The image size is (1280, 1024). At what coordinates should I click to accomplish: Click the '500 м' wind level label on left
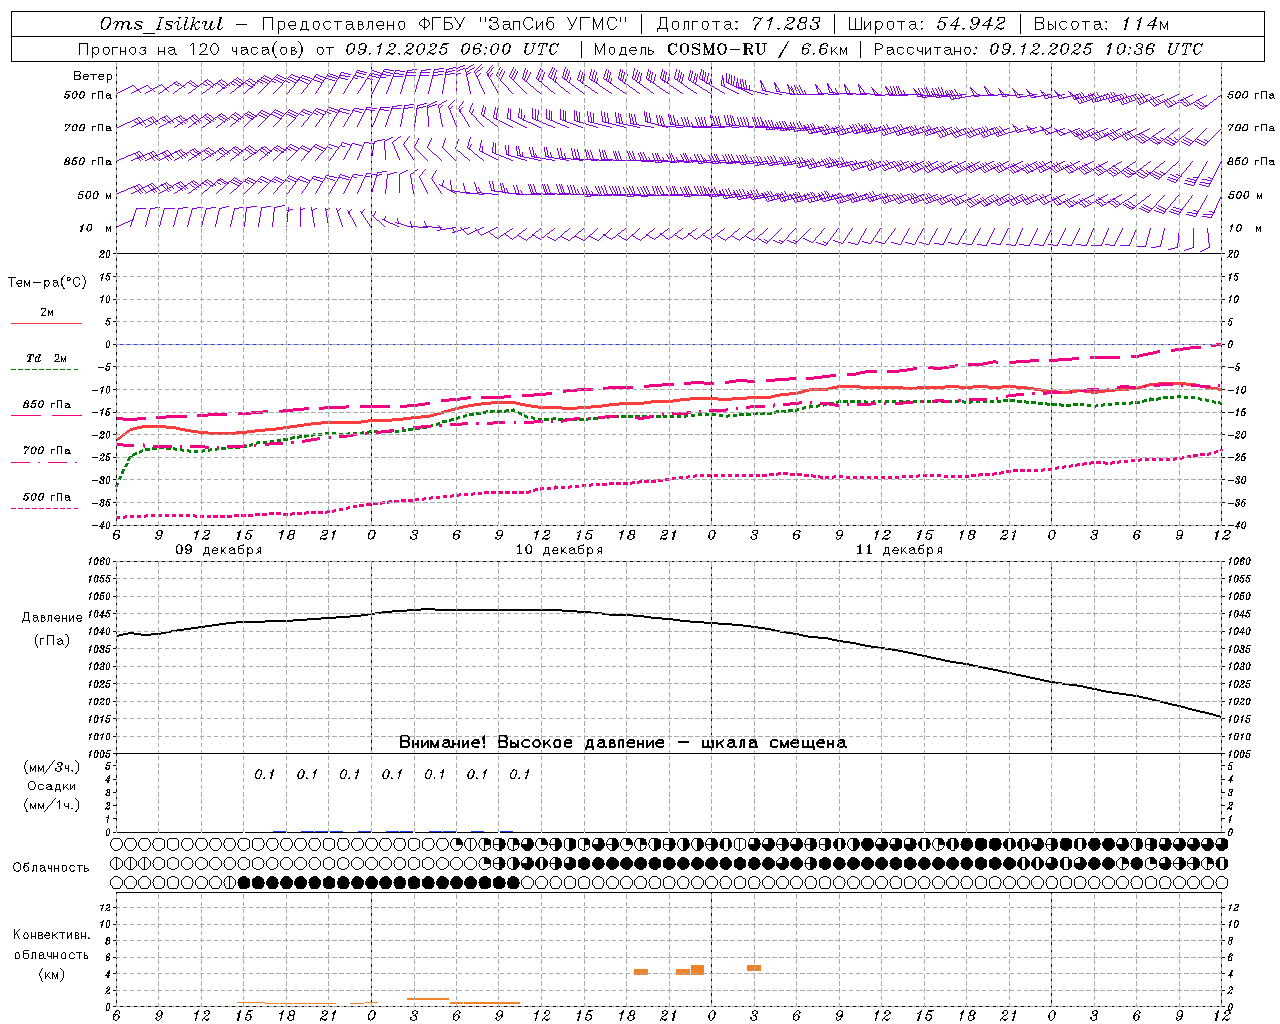pyautogui.click(x=95, y=195)
